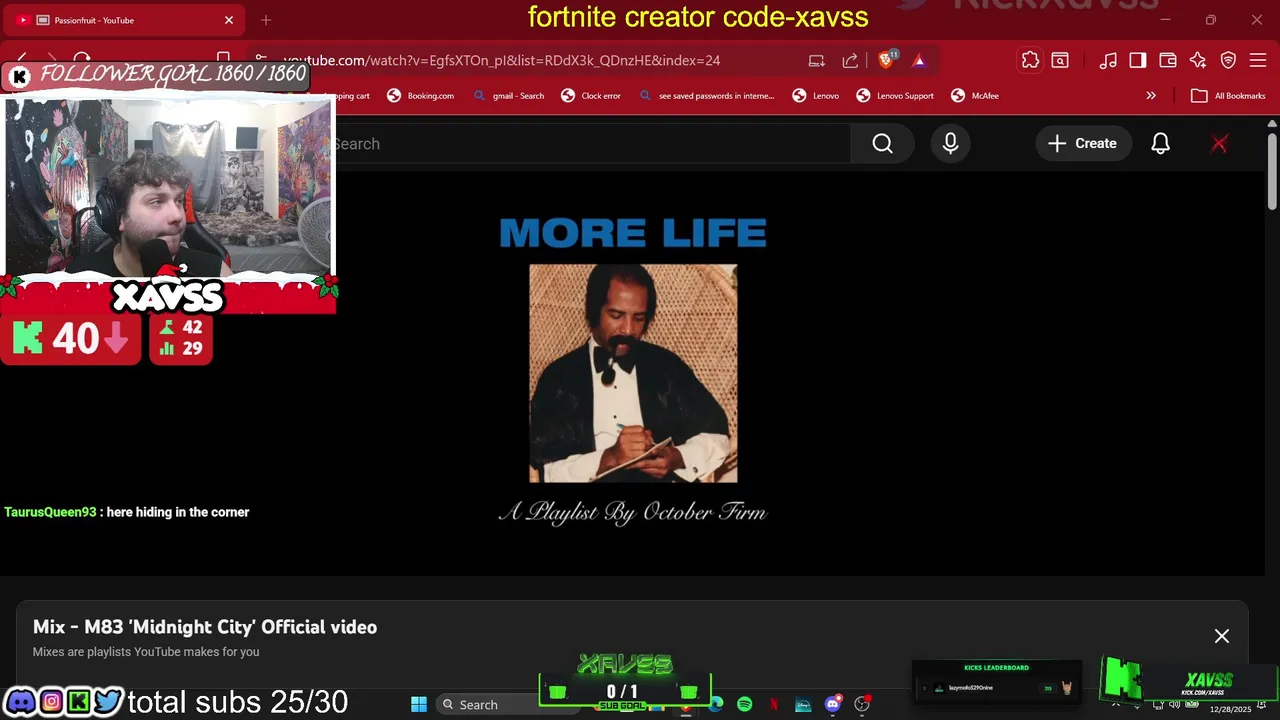The image size is (1280, 720).
Task: Click the YouTube Search input field
Action: click(x=590, y=144)
